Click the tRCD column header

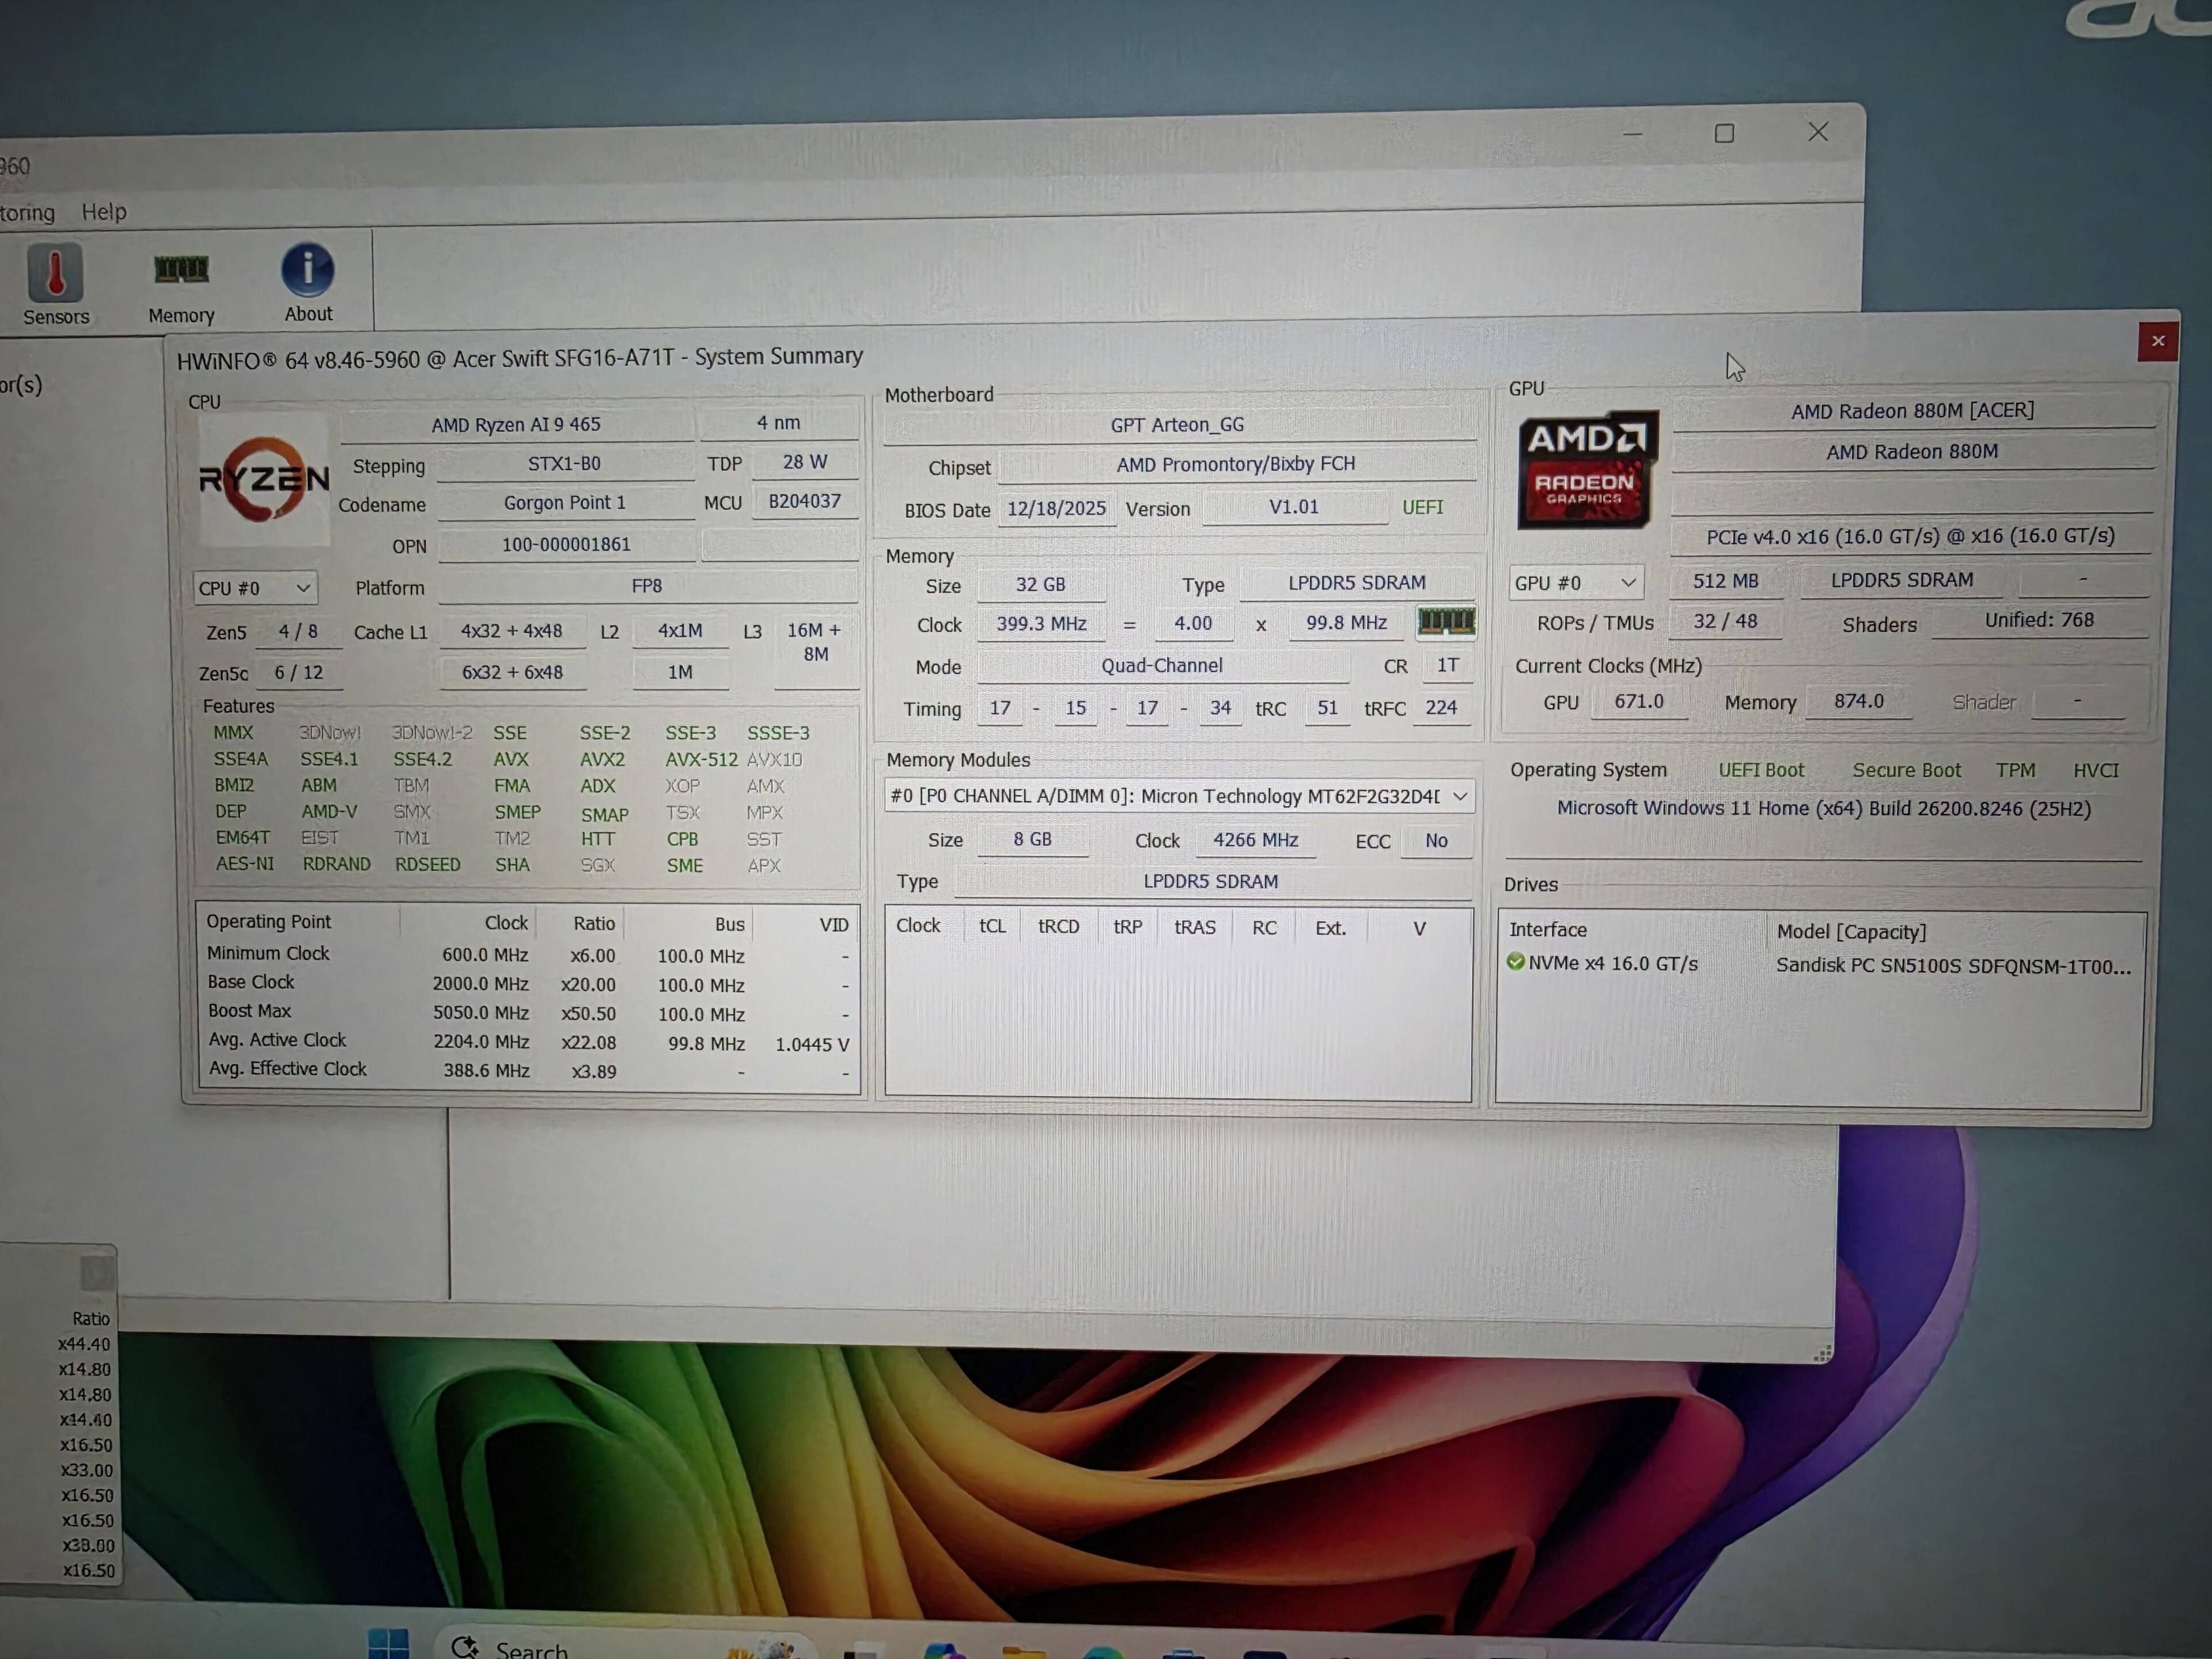pos(1059,927)
